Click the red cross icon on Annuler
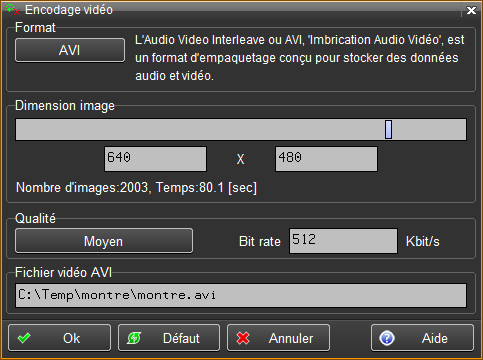 [243, 338]
